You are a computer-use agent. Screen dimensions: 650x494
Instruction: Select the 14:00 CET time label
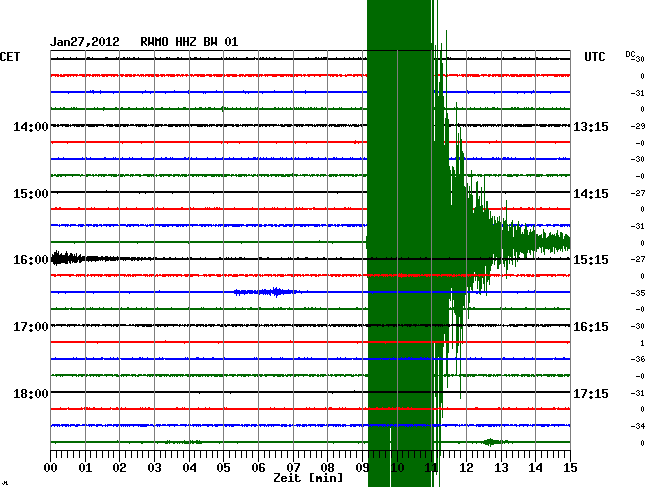pyautogui.click(x=31, y=126)
